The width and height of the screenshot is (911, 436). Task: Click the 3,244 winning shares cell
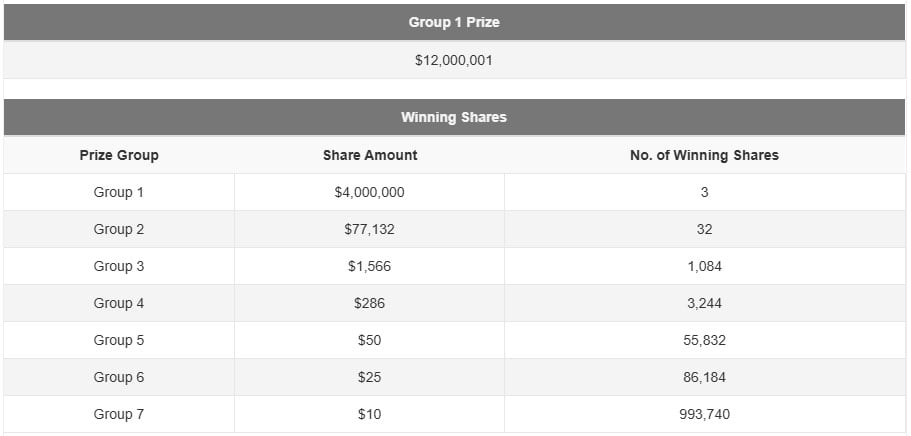(x=704, y=303)
